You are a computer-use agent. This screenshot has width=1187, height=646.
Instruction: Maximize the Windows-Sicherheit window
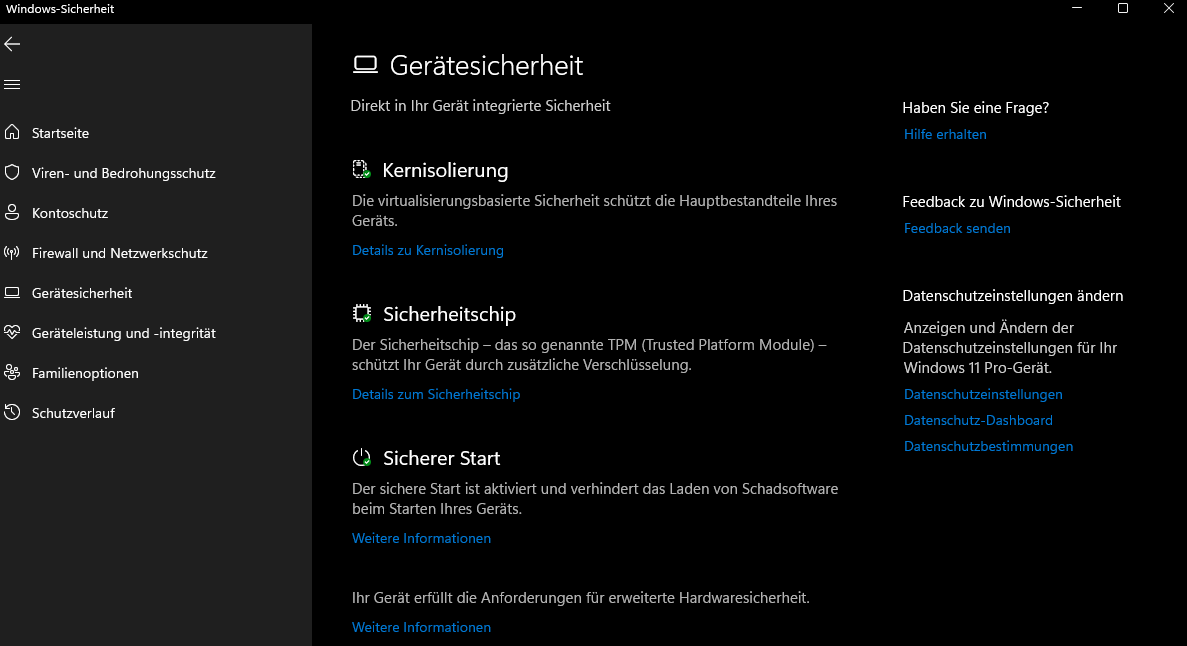click(x=1123, y=9)
